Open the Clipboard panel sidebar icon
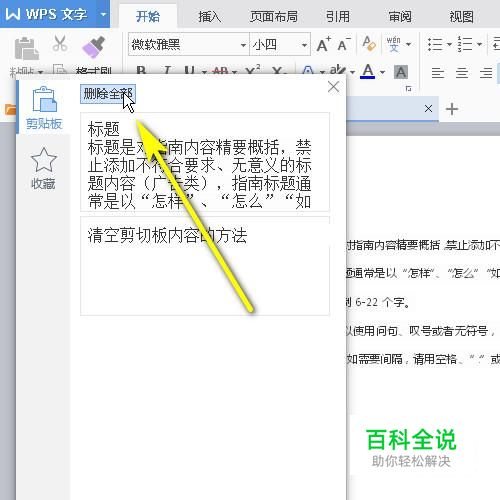The width and height of the screenshot is (500, 500). click(44, 108)
